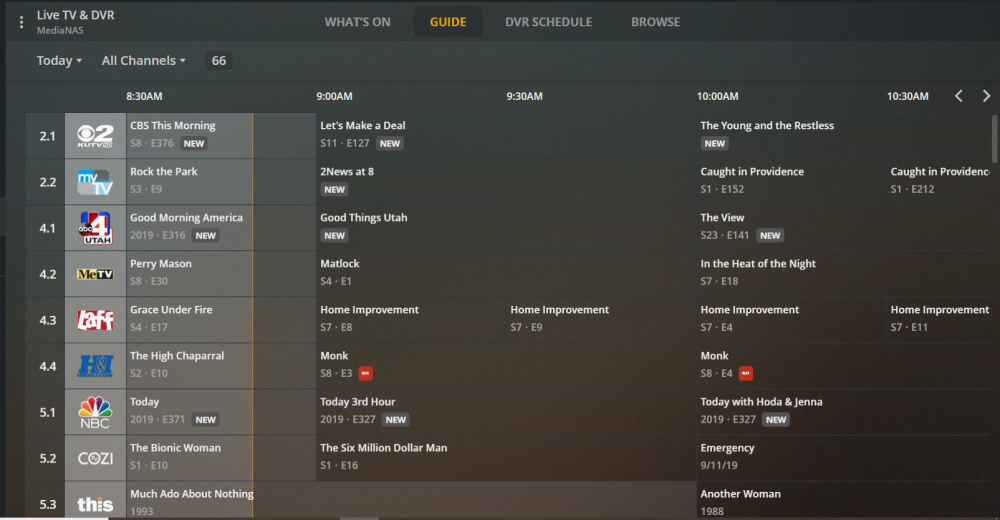Open Let's Make a Deal program
The height and width of the screenshot is (520, 1000).
click(506, 136)
